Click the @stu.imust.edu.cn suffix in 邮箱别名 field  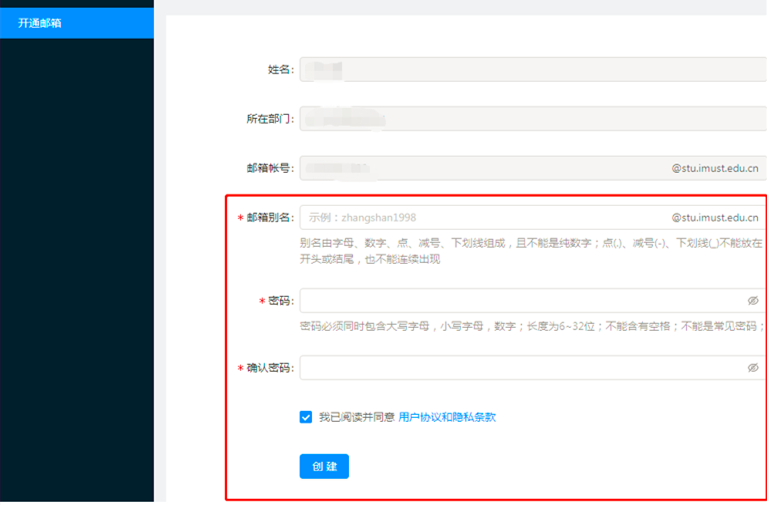pyautogui.click(x=715, y=218)
